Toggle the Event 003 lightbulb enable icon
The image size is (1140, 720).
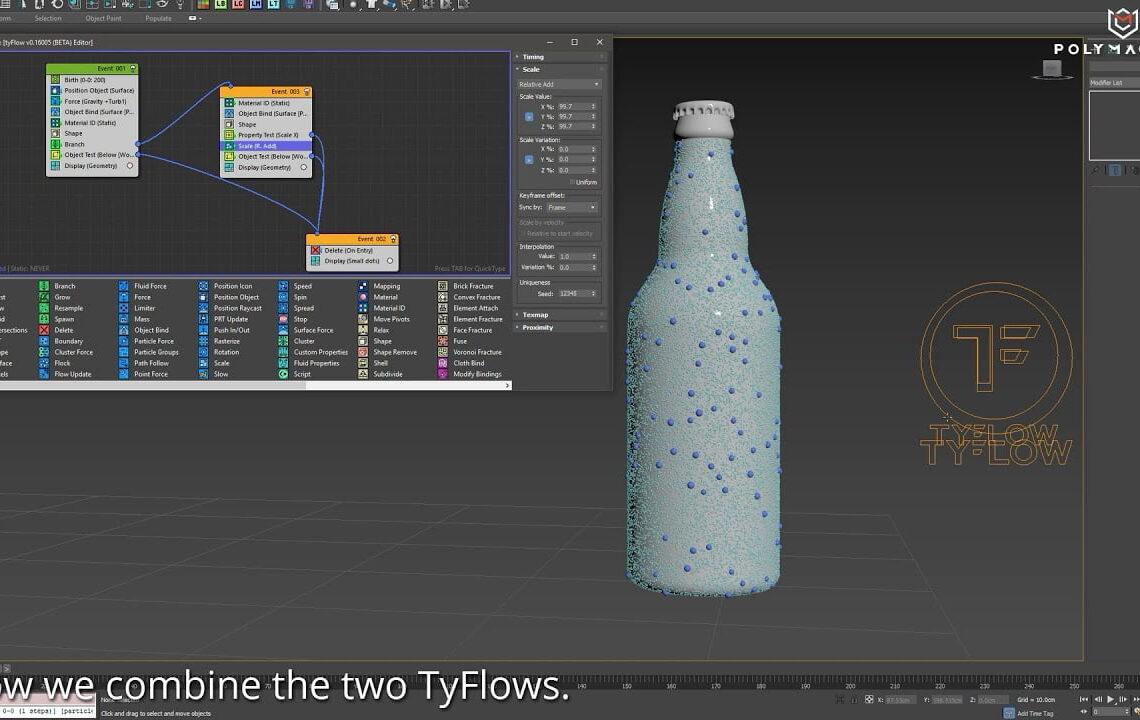pyautogui.click(x=307, y=92)
